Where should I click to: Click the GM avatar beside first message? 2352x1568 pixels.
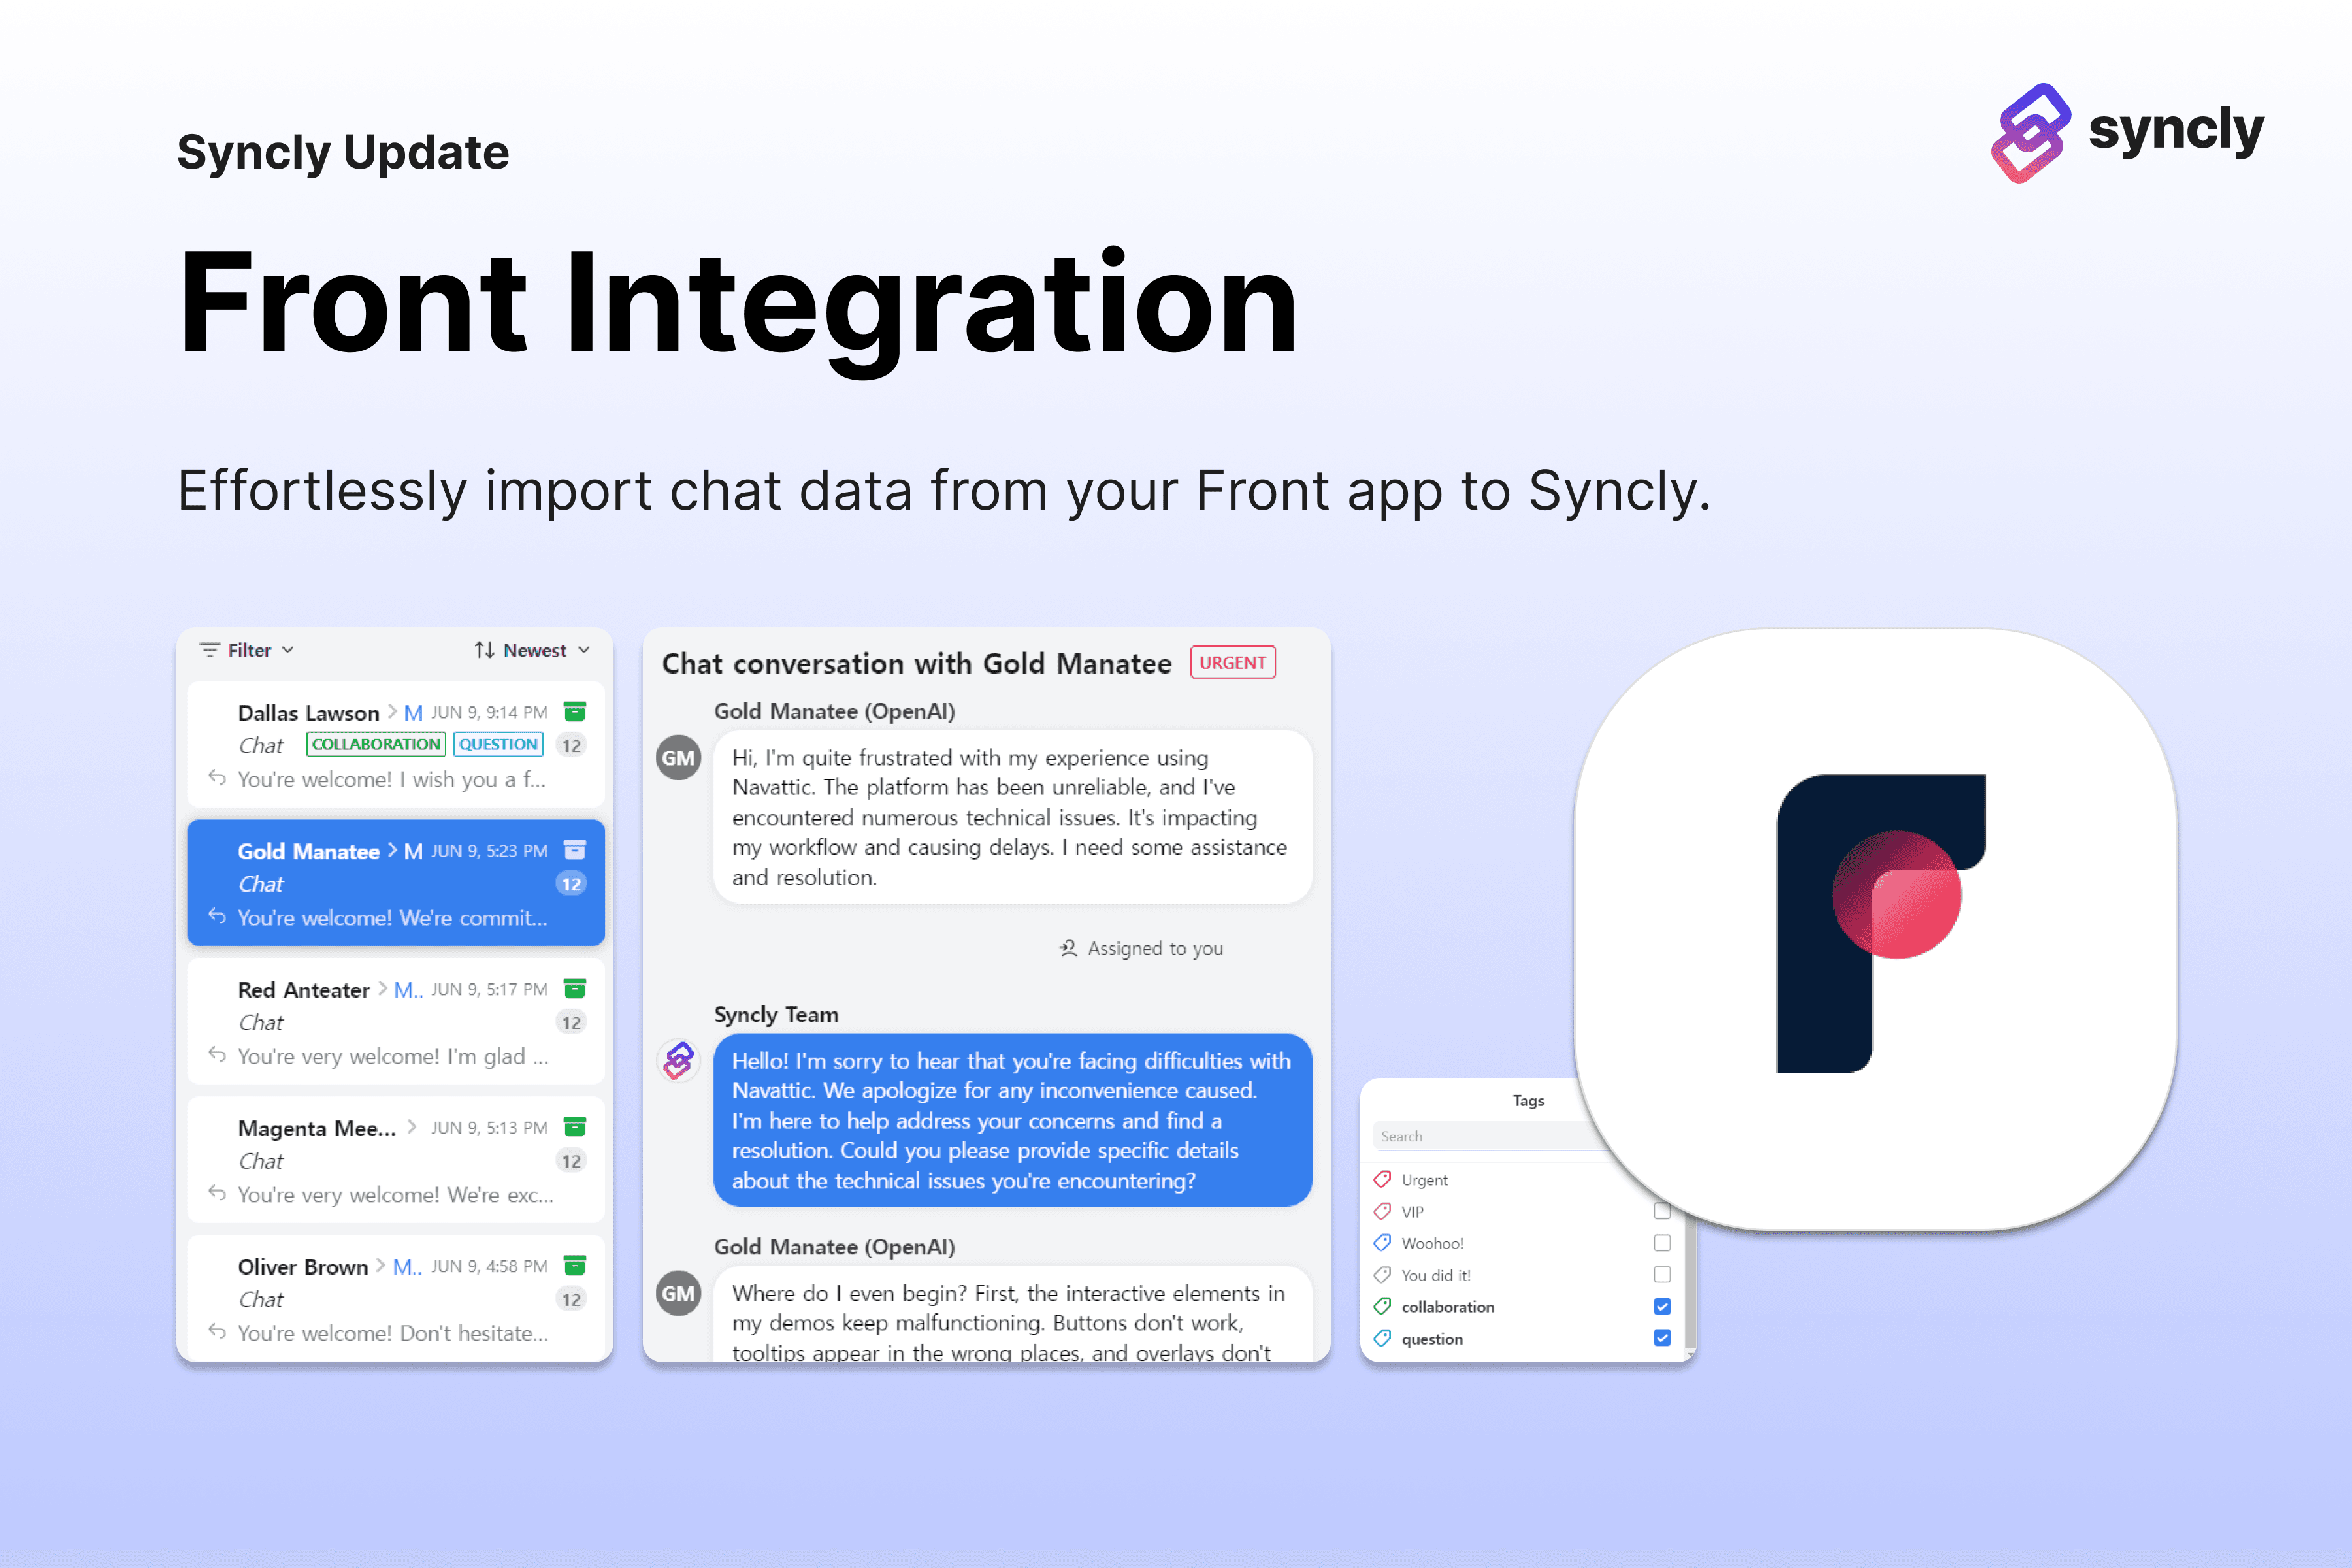[x=678, y=758]
